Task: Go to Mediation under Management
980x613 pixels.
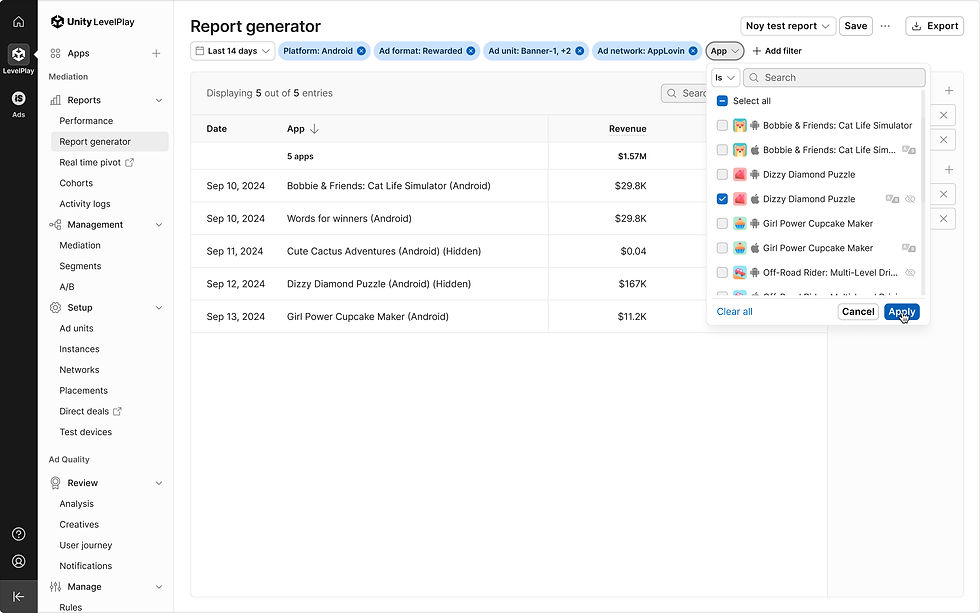Action: point(80,246)
